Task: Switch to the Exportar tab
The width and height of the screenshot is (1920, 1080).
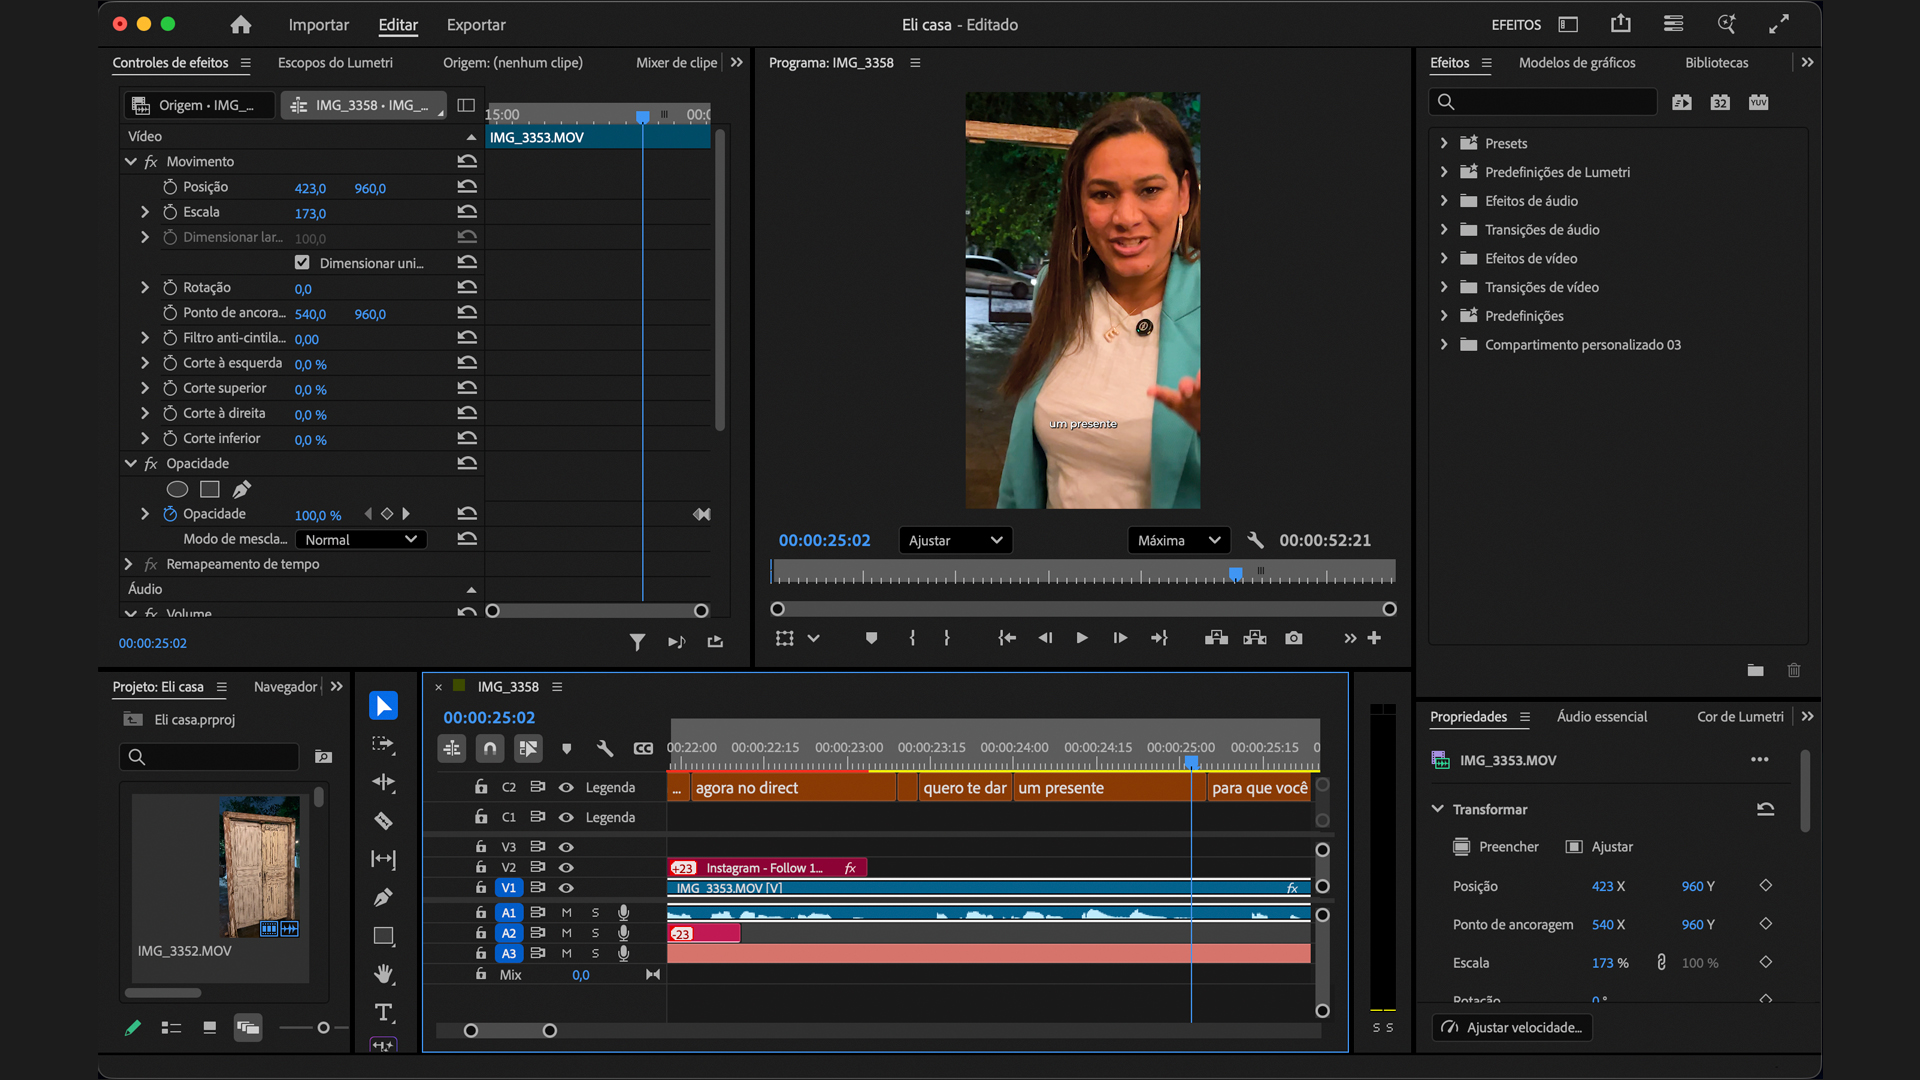Action: [475, 25]
